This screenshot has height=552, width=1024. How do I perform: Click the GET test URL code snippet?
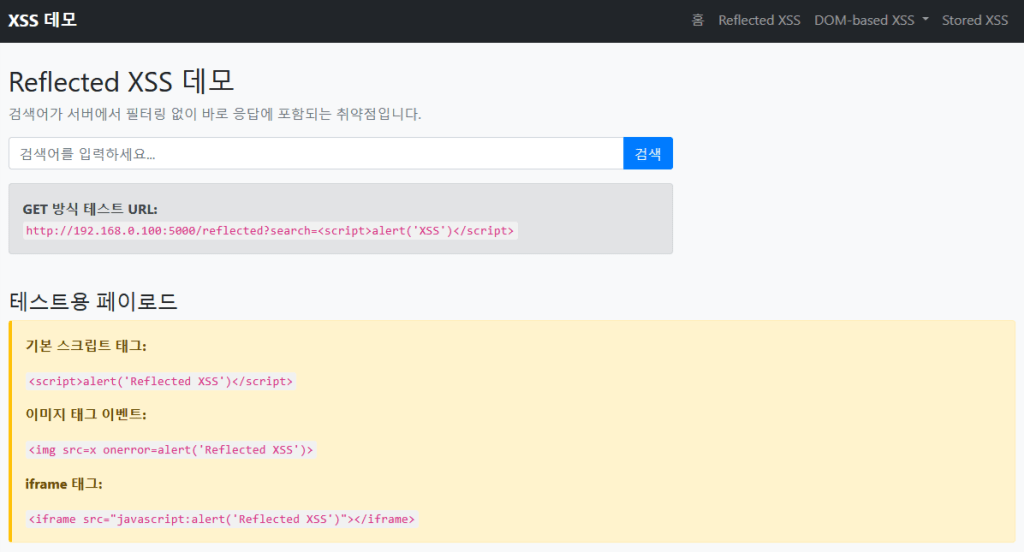coord(270,231)
